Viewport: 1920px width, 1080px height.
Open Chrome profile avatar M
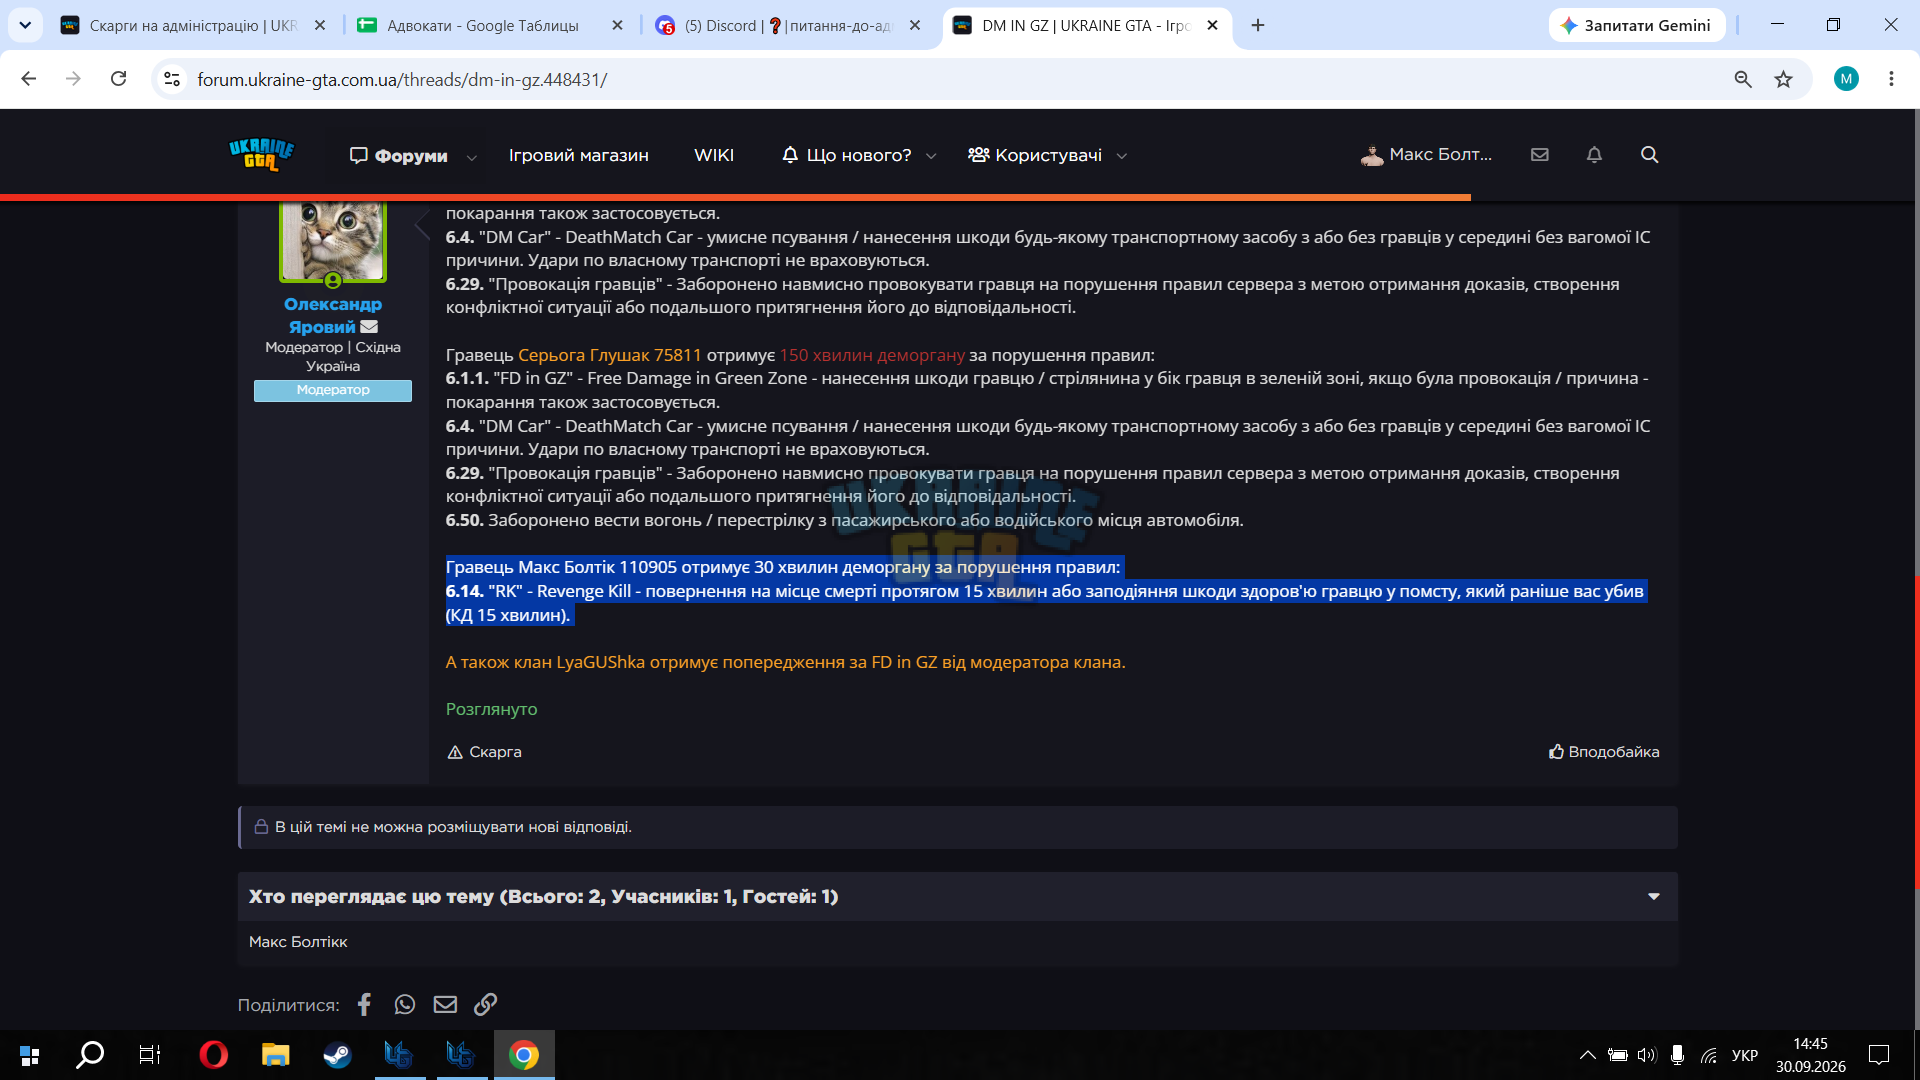[1846, 79]
